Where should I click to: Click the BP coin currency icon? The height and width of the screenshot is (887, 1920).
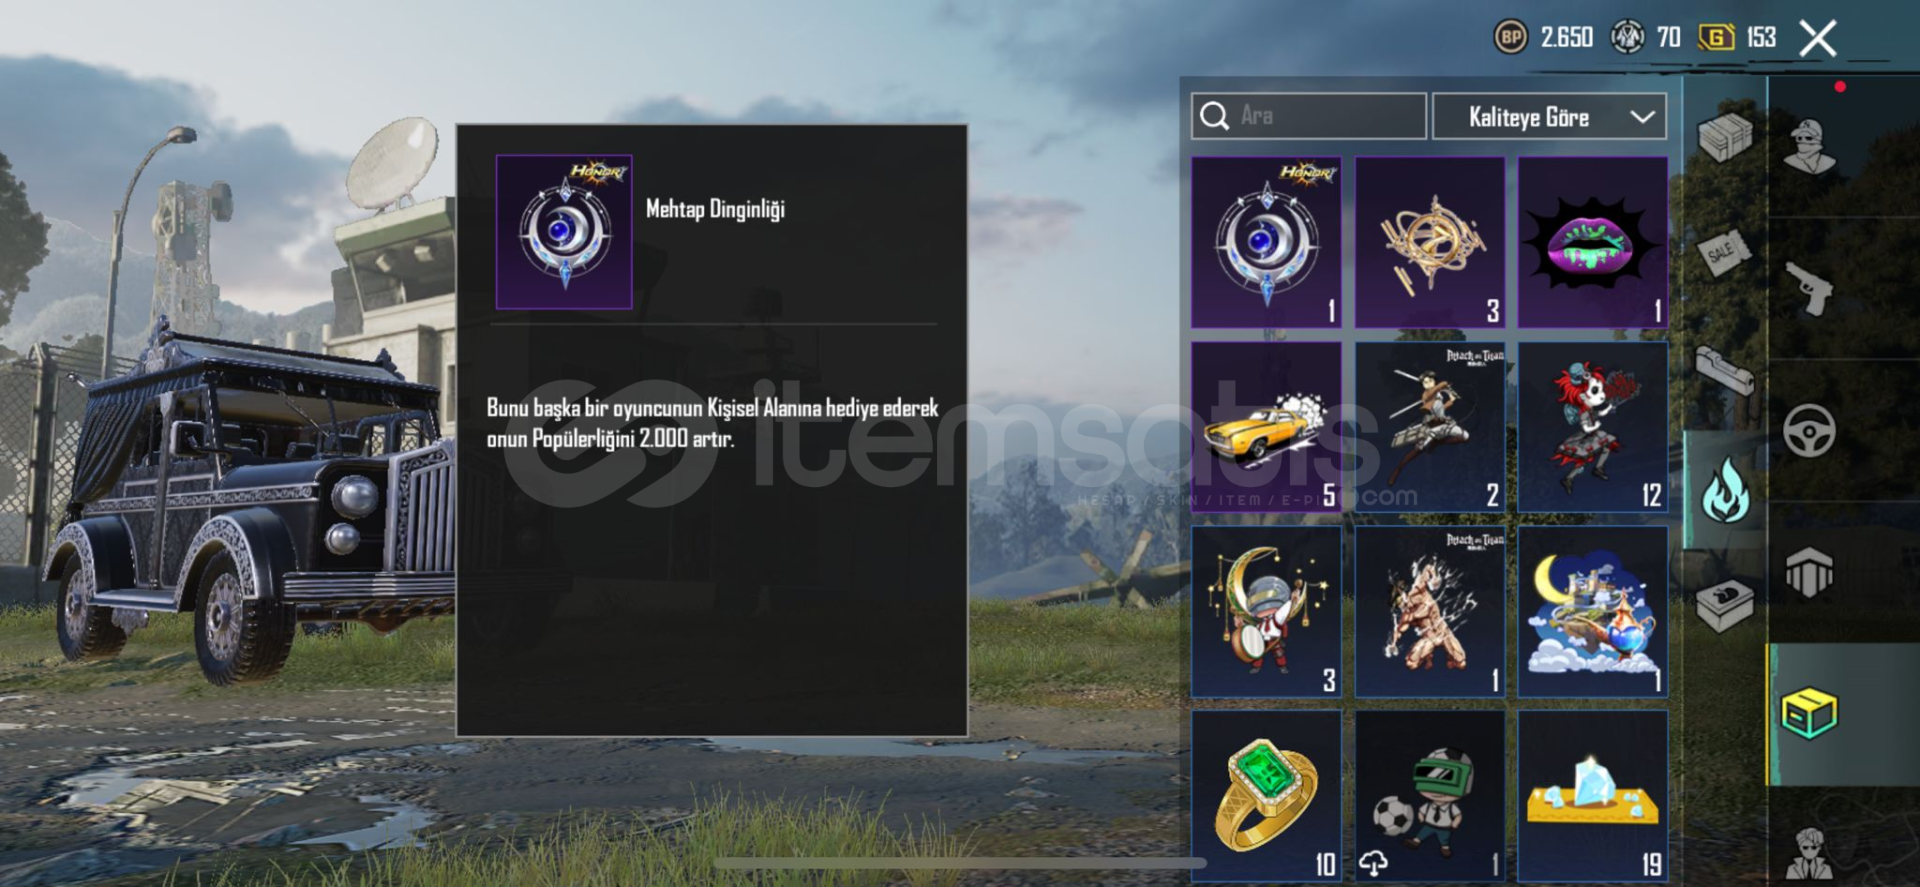1510,38
